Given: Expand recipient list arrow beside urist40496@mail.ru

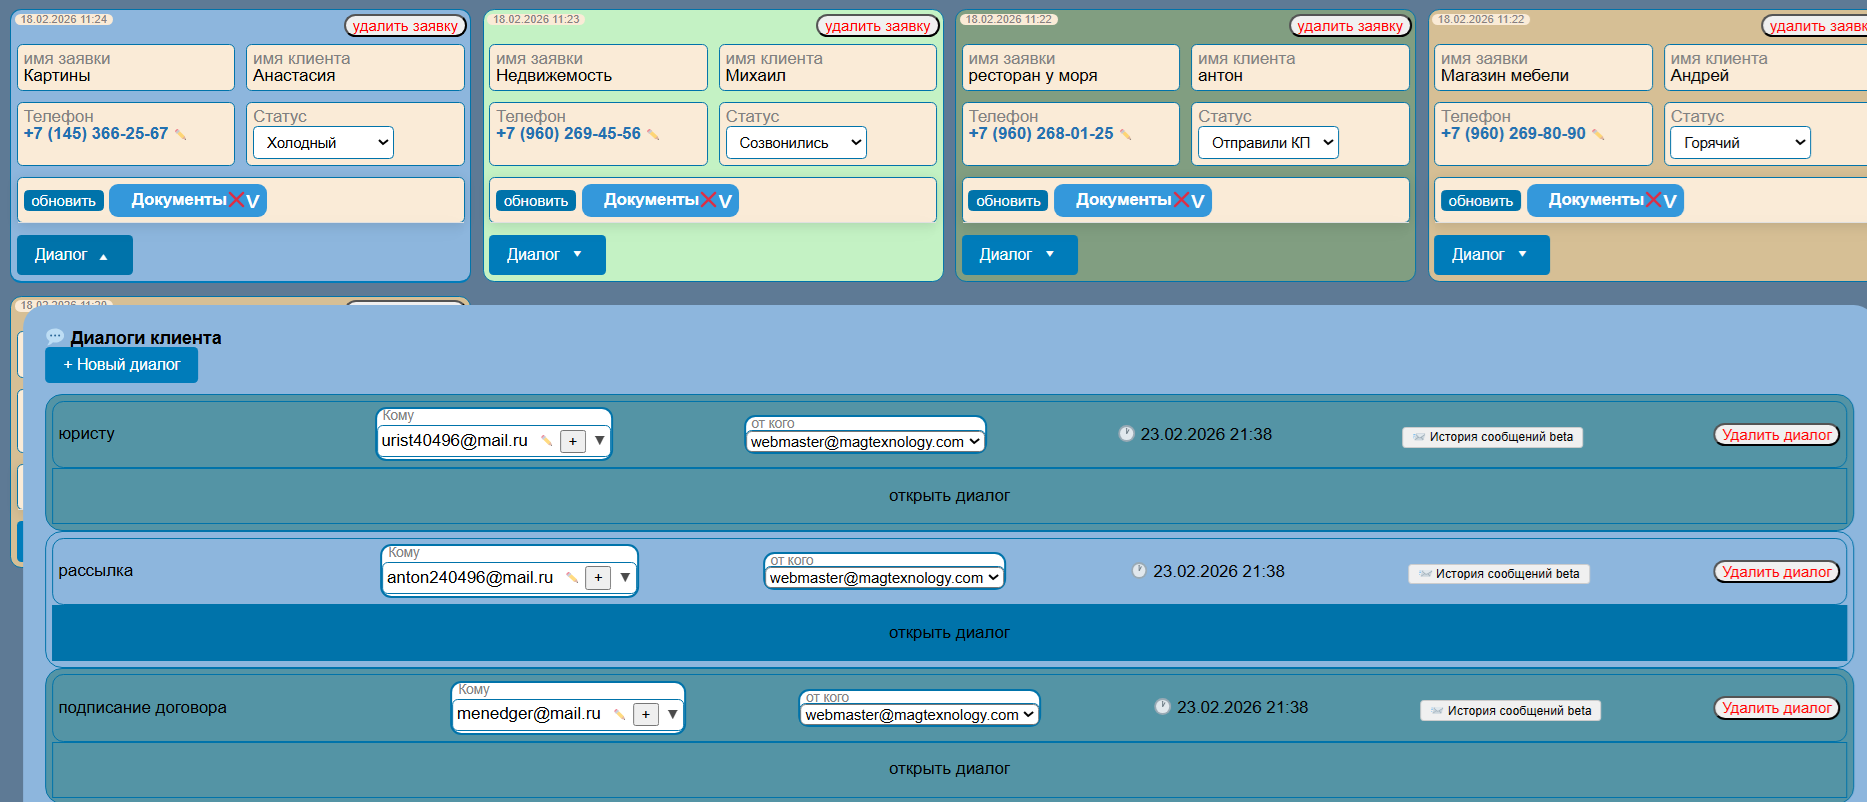Looking at the screenshot, I should 599,440.
